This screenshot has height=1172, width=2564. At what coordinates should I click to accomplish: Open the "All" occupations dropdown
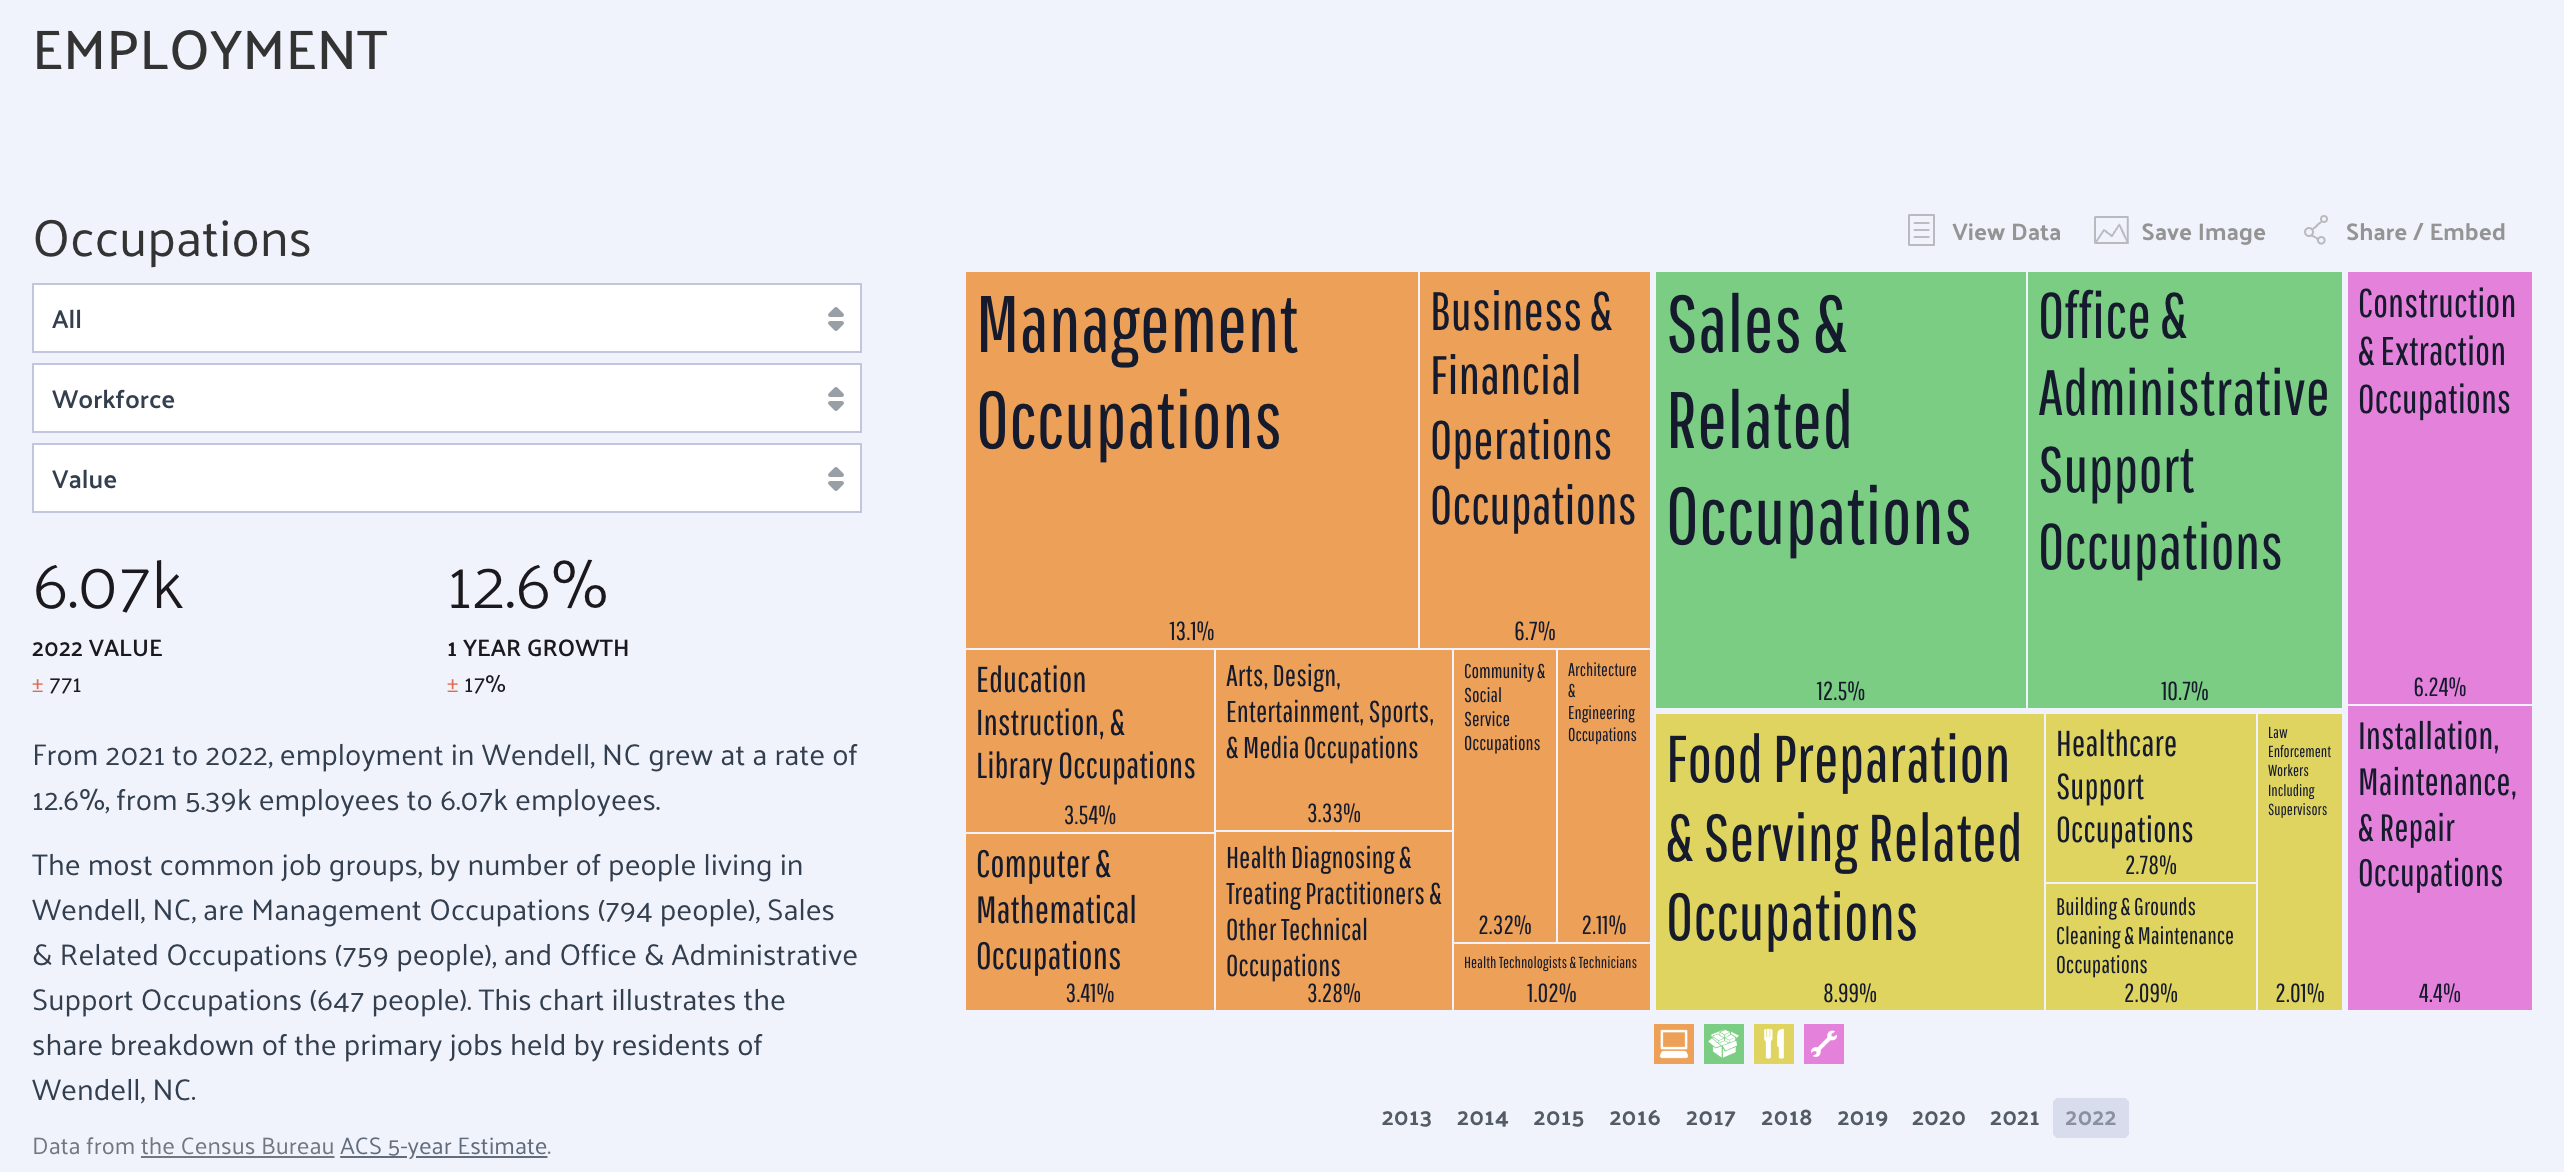pos(446,319)
